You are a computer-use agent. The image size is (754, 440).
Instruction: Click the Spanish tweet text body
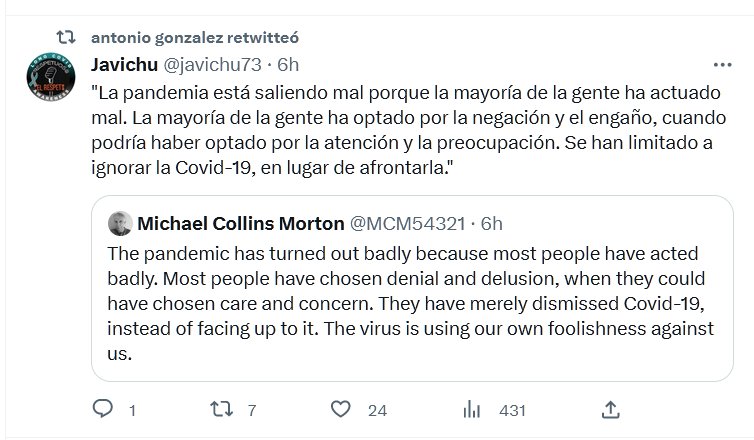[400, 129]
